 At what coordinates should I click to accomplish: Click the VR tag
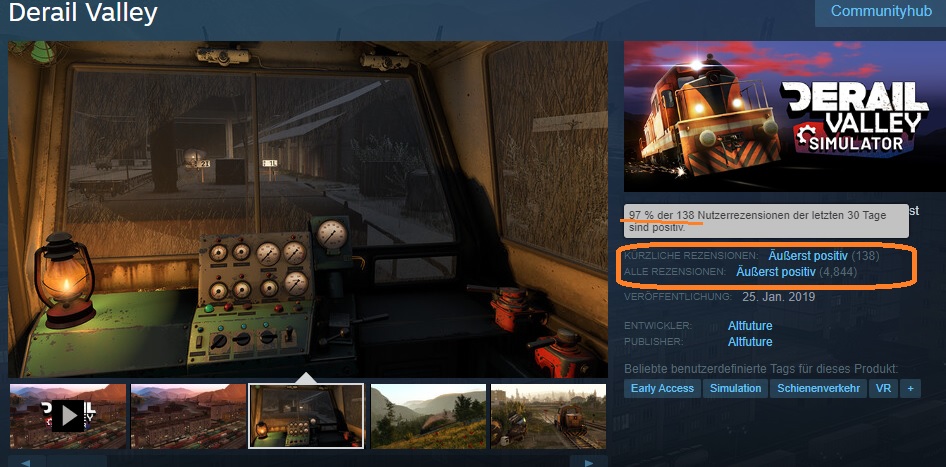pyautogui.click(x=884, y=389)
